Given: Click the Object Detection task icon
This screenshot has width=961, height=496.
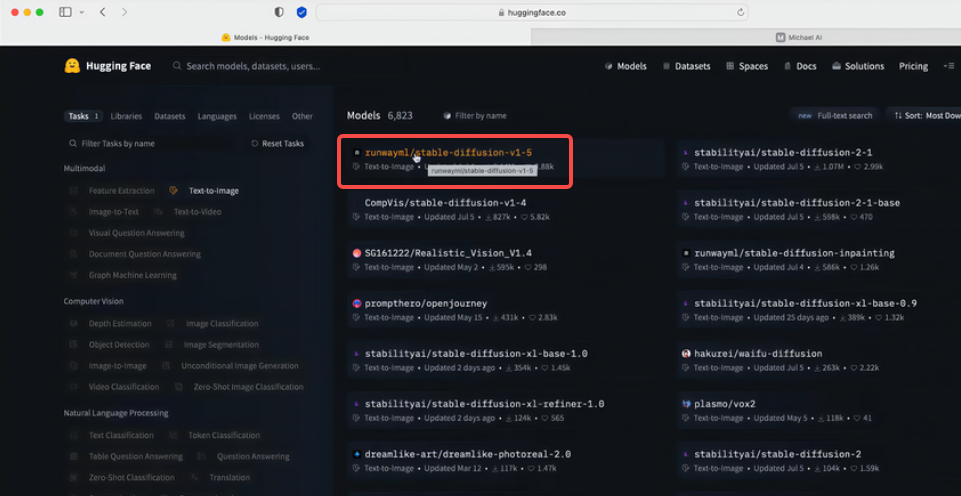Looking at the screenshot, I should 74,345.
